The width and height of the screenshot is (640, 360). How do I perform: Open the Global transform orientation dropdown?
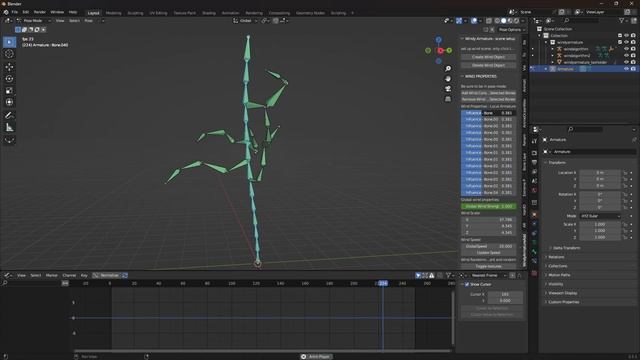[x=245, y=21]
